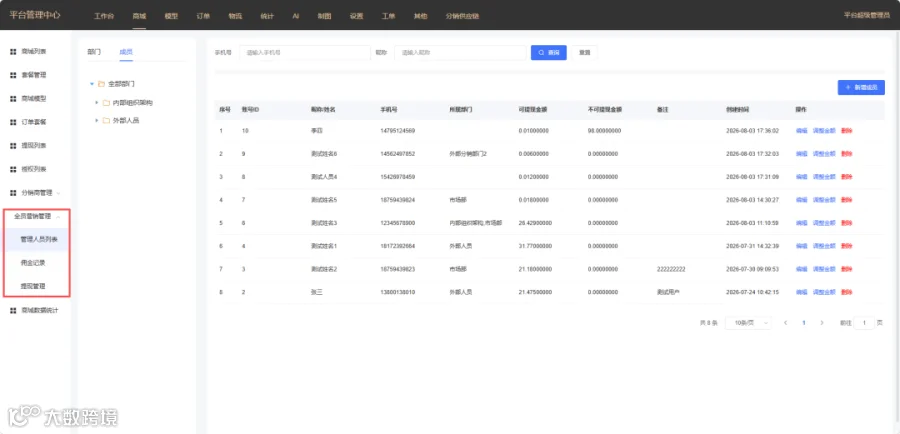Open the 物流 top menu

235,16
